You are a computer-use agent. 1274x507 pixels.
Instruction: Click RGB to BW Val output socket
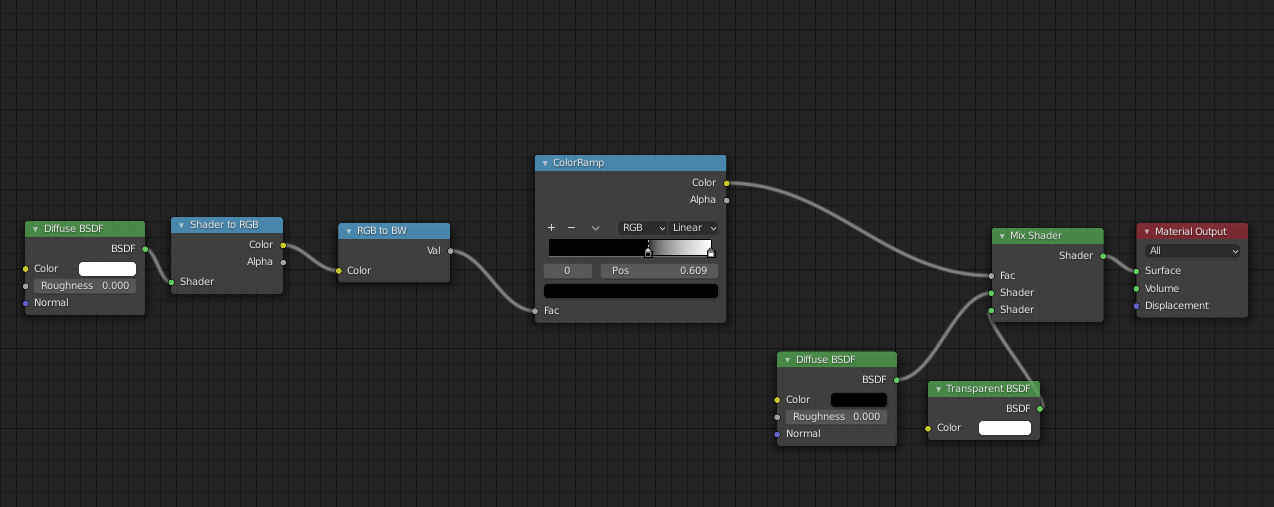451,251
